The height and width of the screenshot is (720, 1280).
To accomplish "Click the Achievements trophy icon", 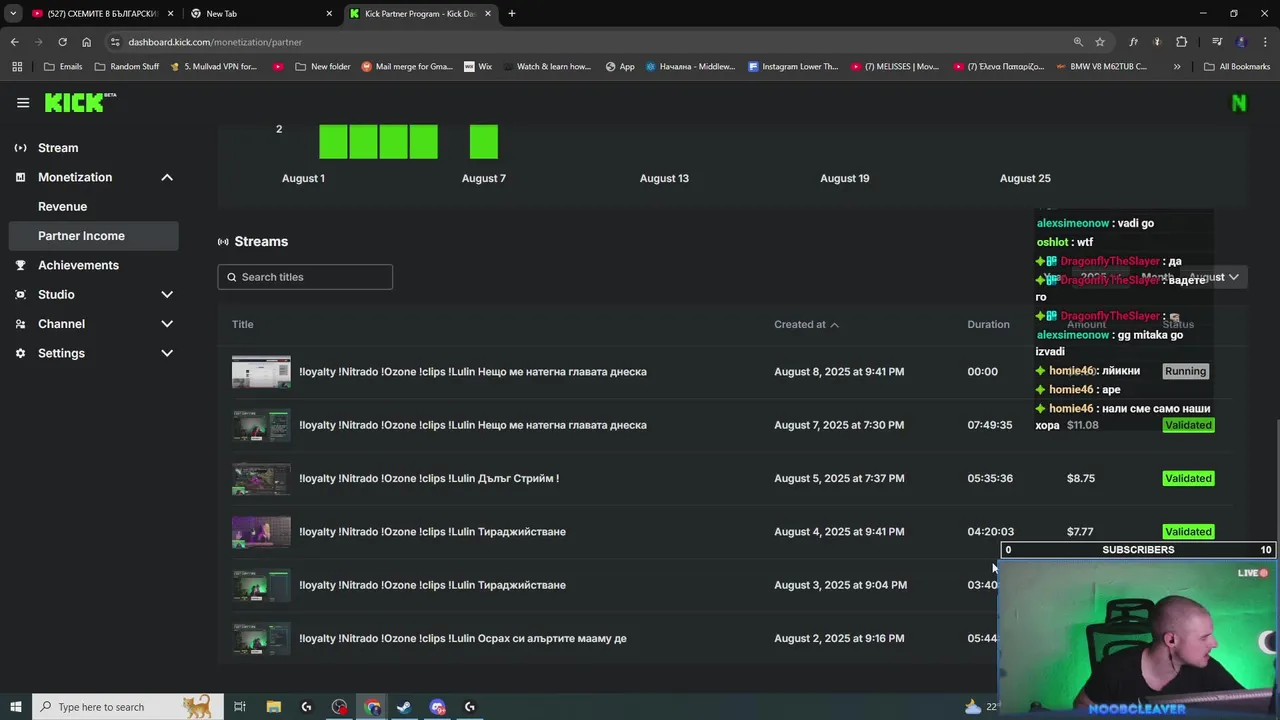I will 20,265.
